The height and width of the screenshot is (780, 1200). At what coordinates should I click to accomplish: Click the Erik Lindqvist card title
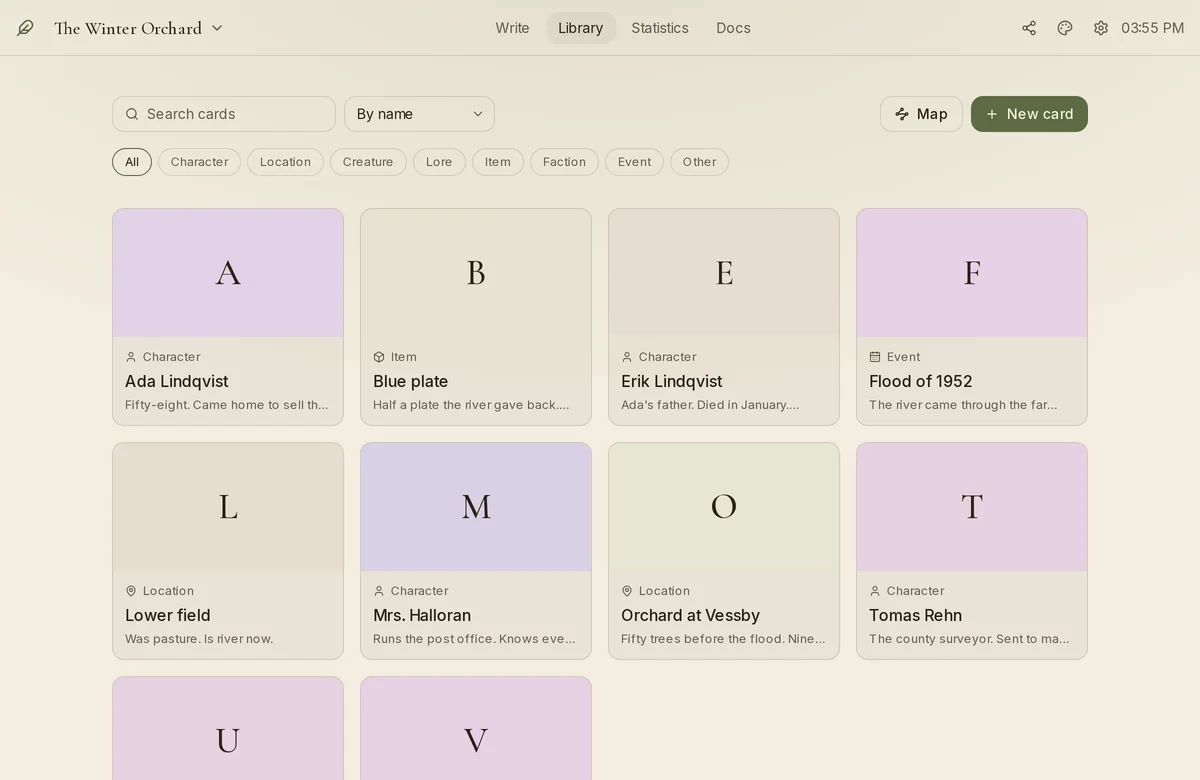point(672,381)
